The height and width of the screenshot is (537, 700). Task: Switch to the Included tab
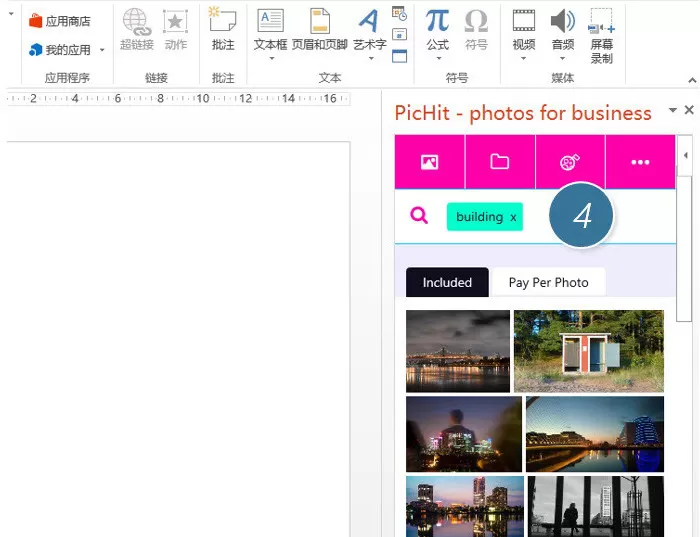[447, 282]
